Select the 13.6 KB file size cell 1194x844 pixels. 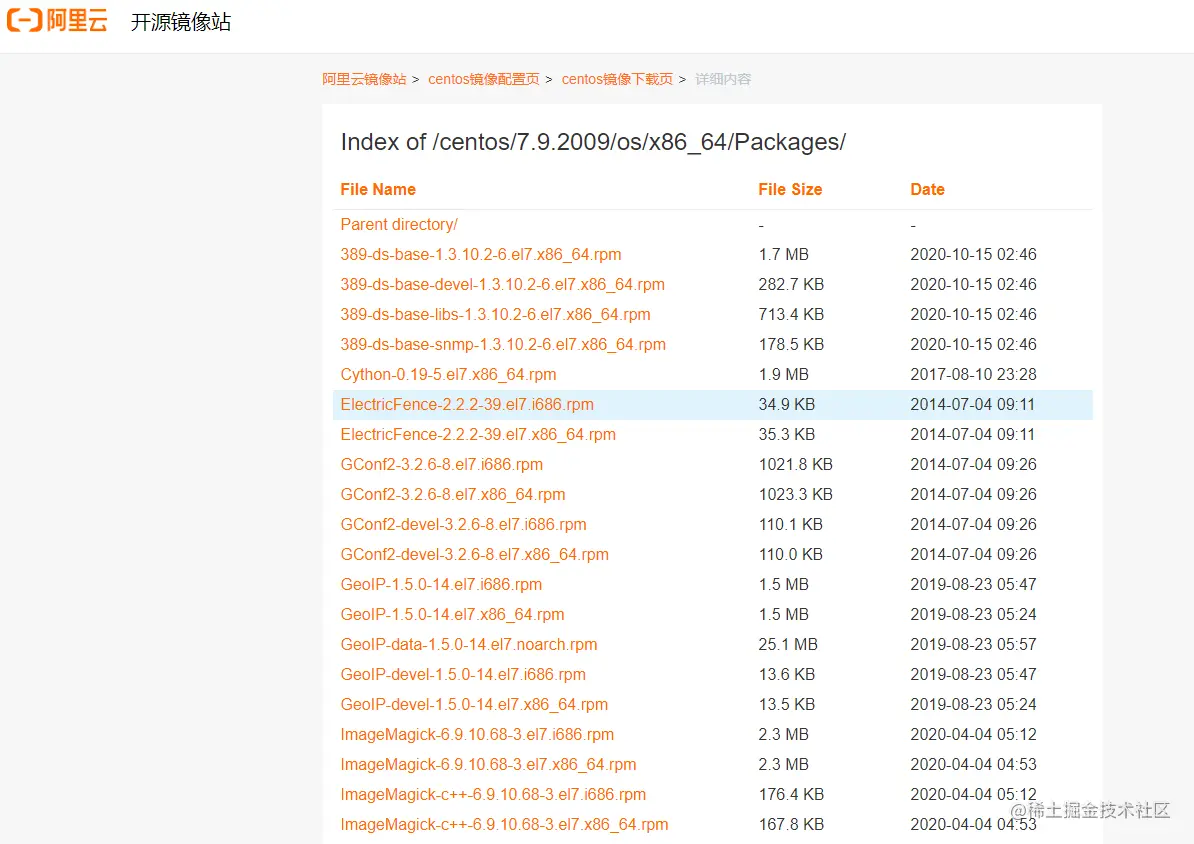(x=787, y=675)
